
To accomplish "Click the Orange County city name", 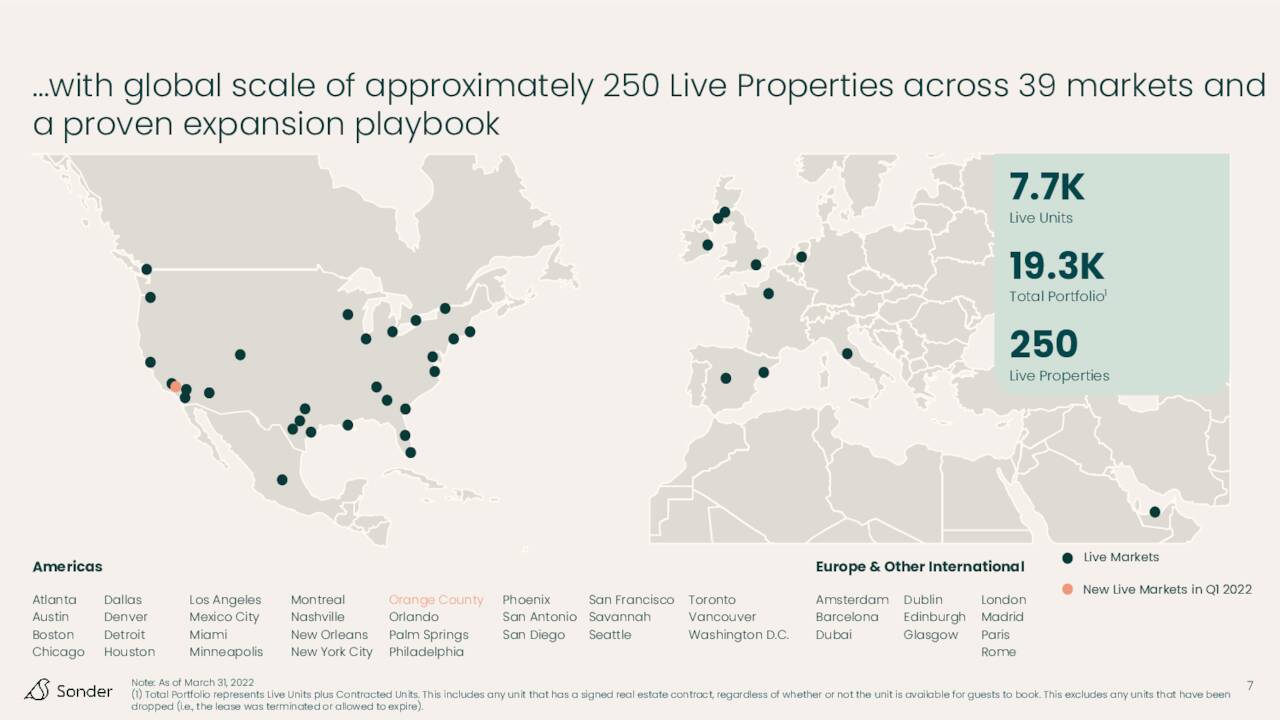I will click(436, 600).
